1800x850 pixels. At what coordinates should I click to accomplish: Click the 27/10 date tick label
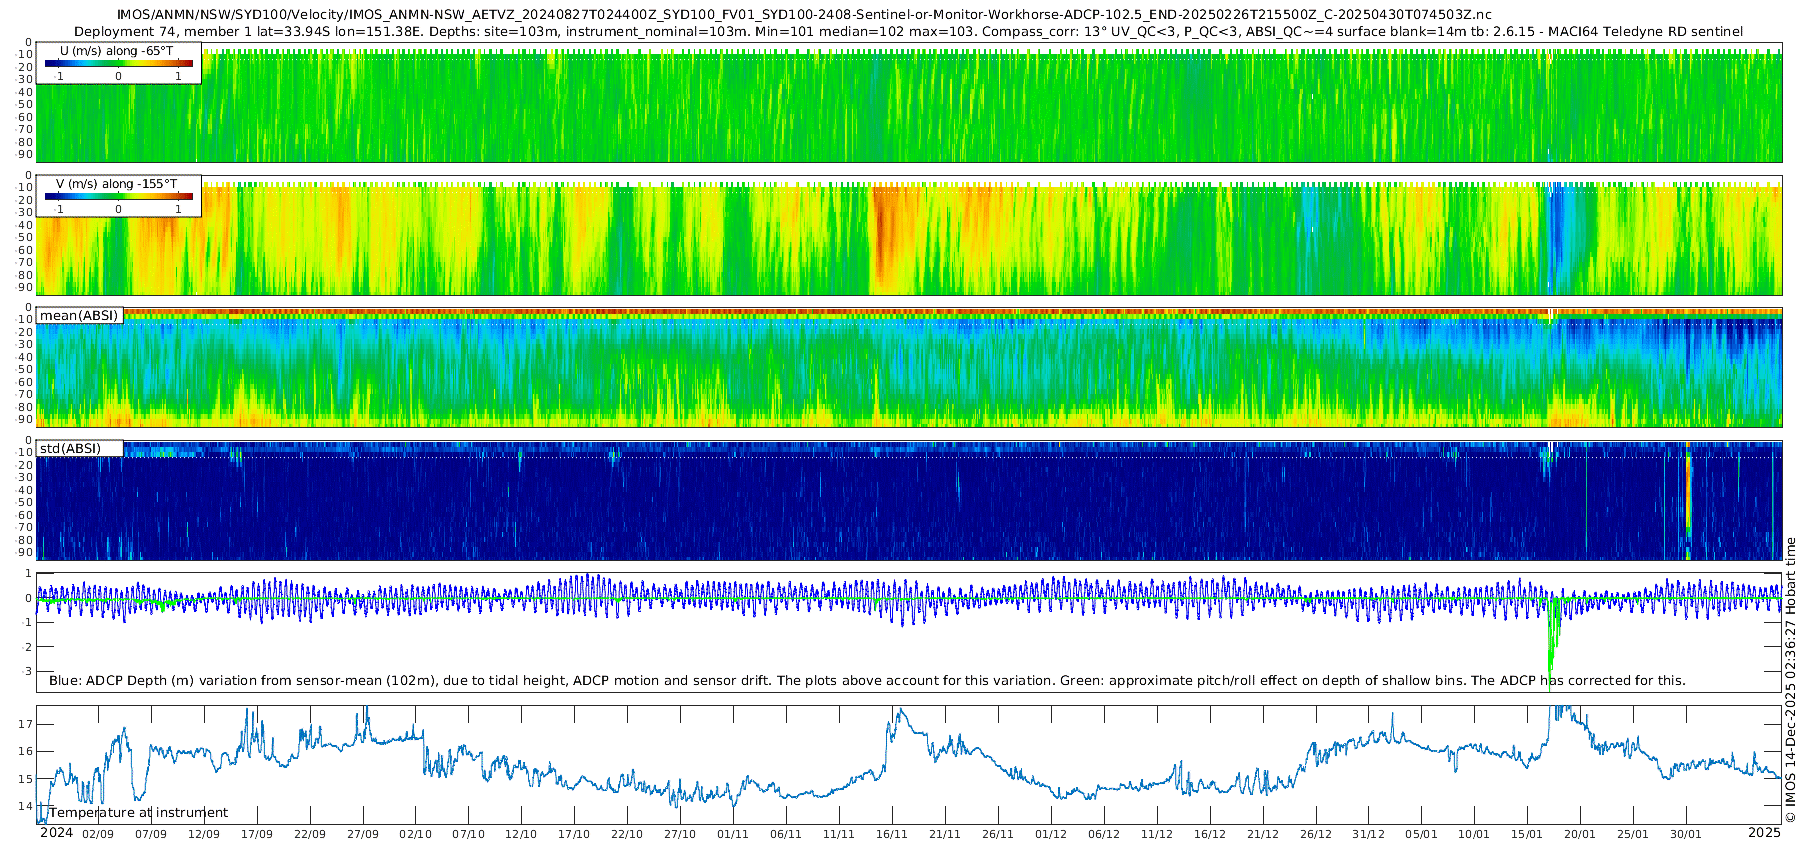680,834
